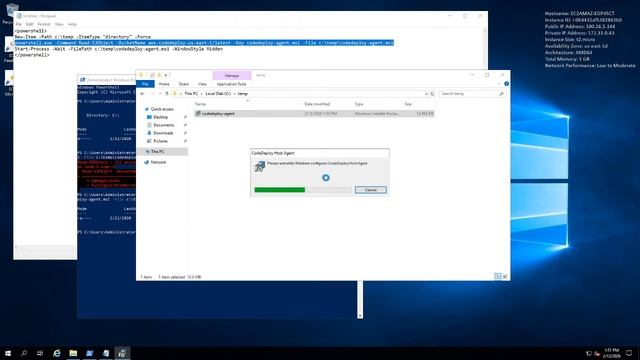Image resolution: width=640 pixels, height=360 pixels.
Task: Switch Explorer to details view icon
Action: pyautogui.click(x=498, y=276)
